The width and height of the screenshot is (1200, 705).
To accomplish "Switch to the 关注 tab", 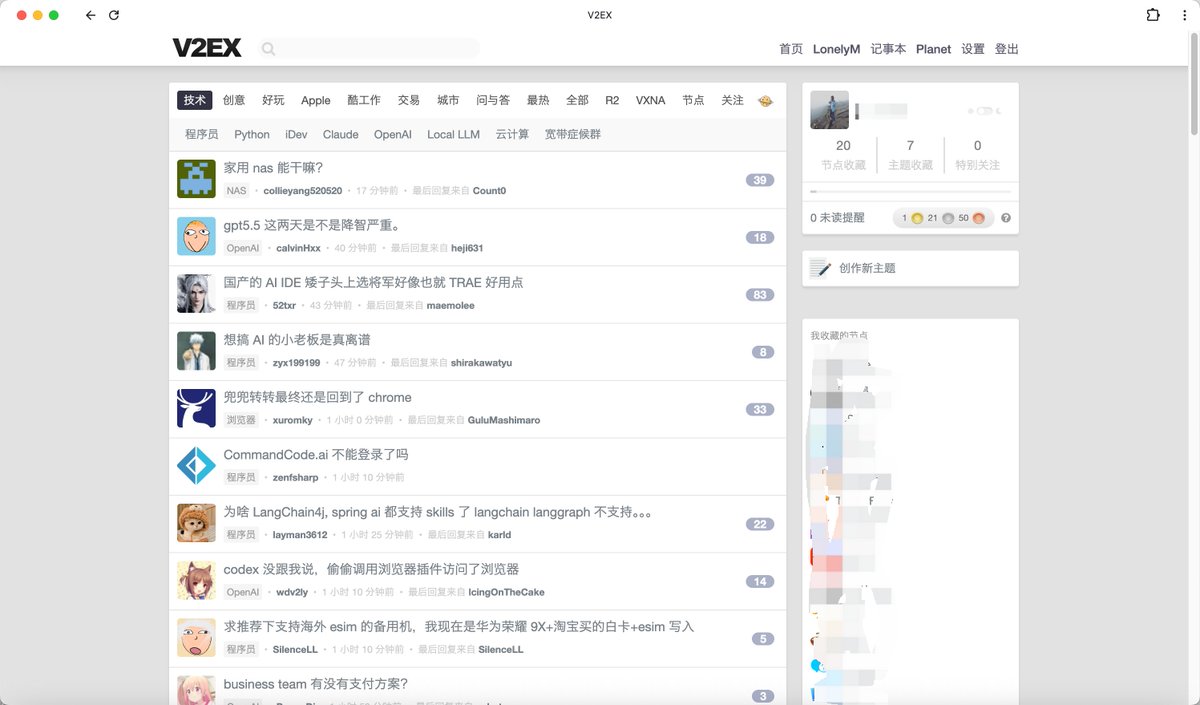I will point(732,100).
